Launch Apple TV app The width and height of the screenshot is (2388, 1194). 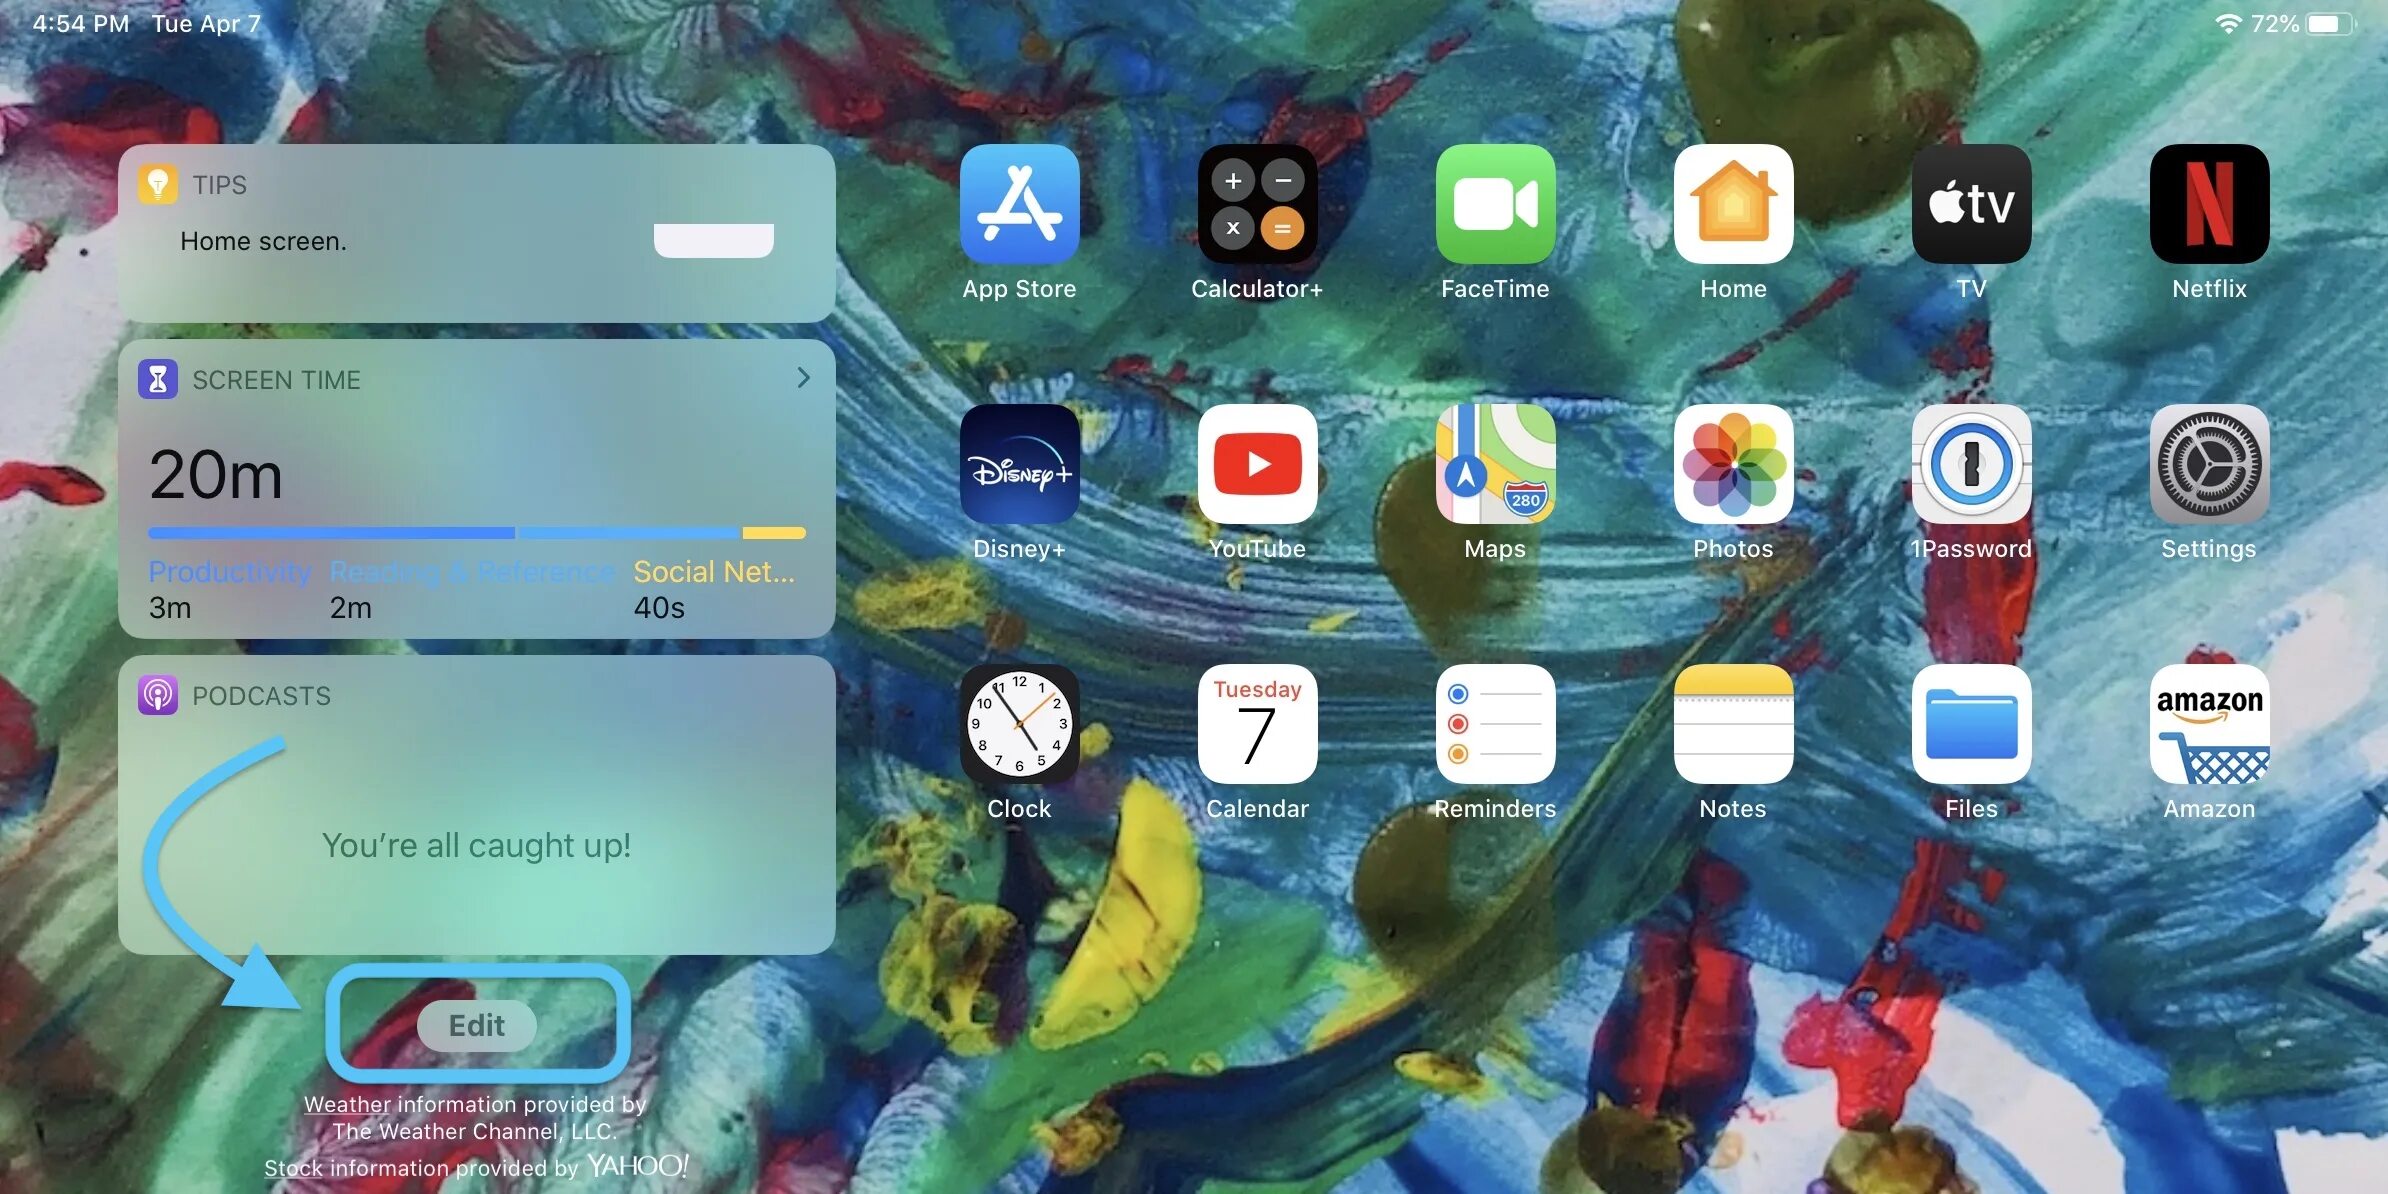(x=1971, y=204)
